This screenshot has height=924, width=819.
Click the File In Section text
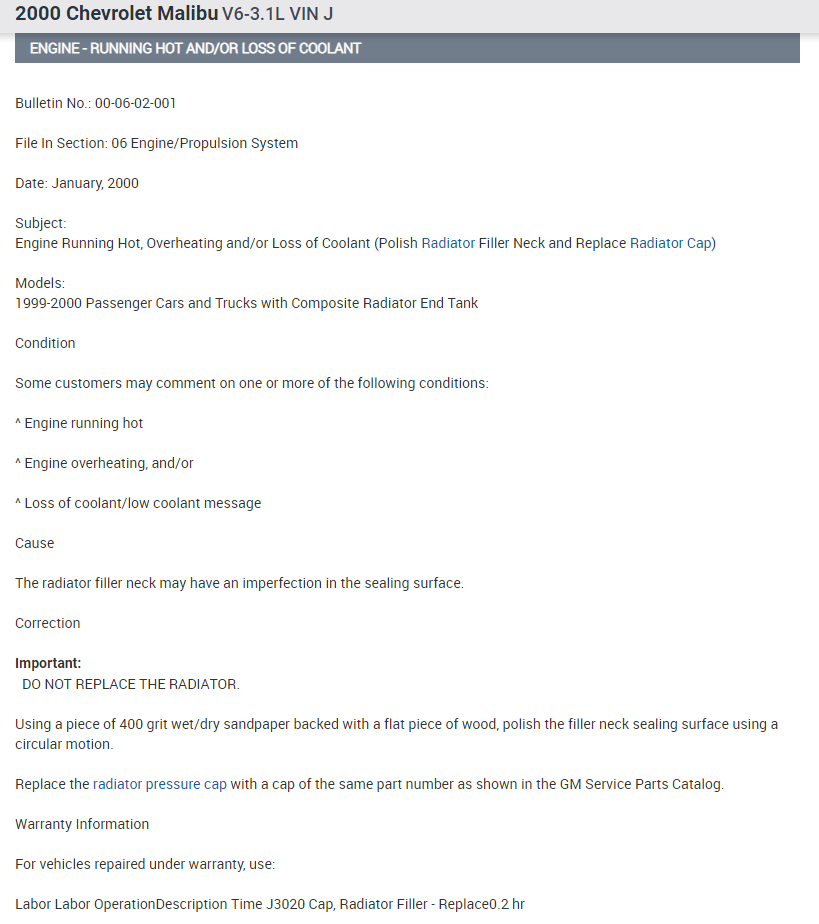point(156,143)
